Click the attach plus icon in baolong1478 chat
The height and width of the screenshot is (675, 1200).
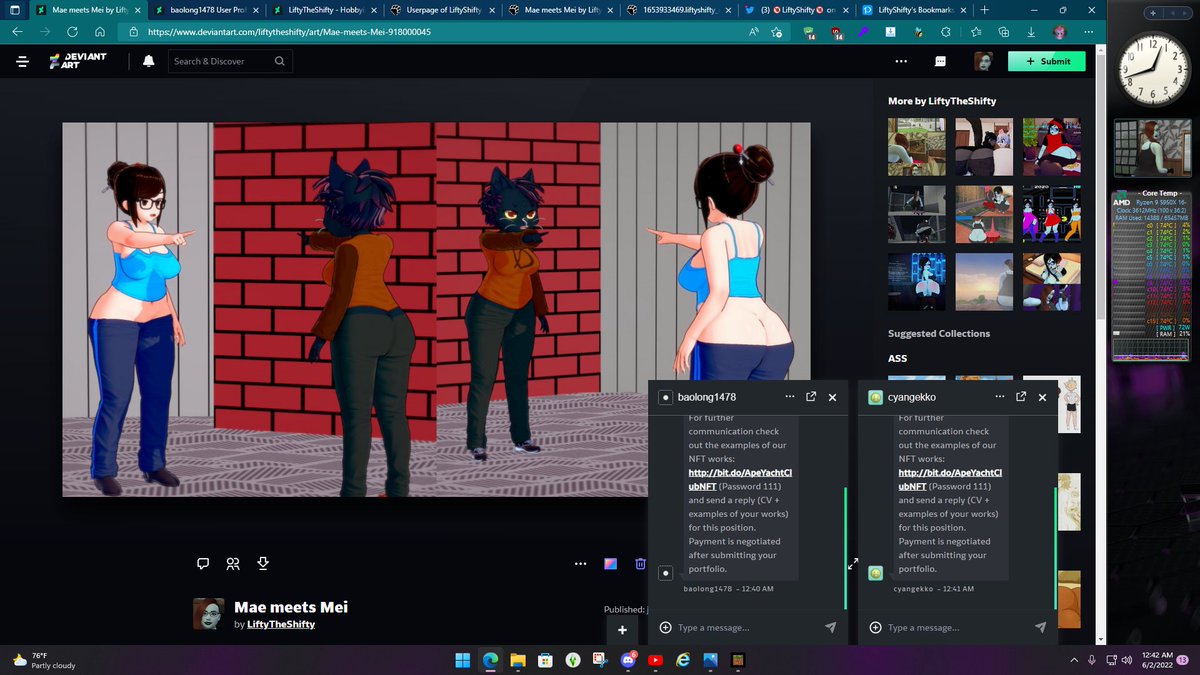[665, 627]
